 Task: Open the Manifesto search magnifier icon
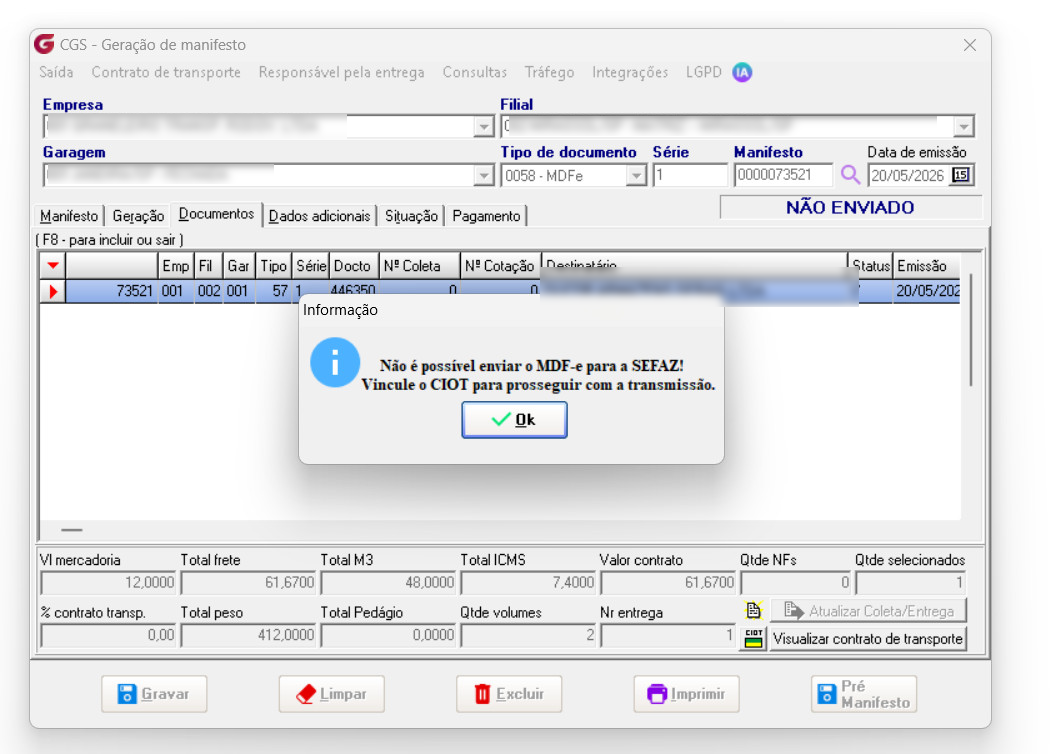849,175
